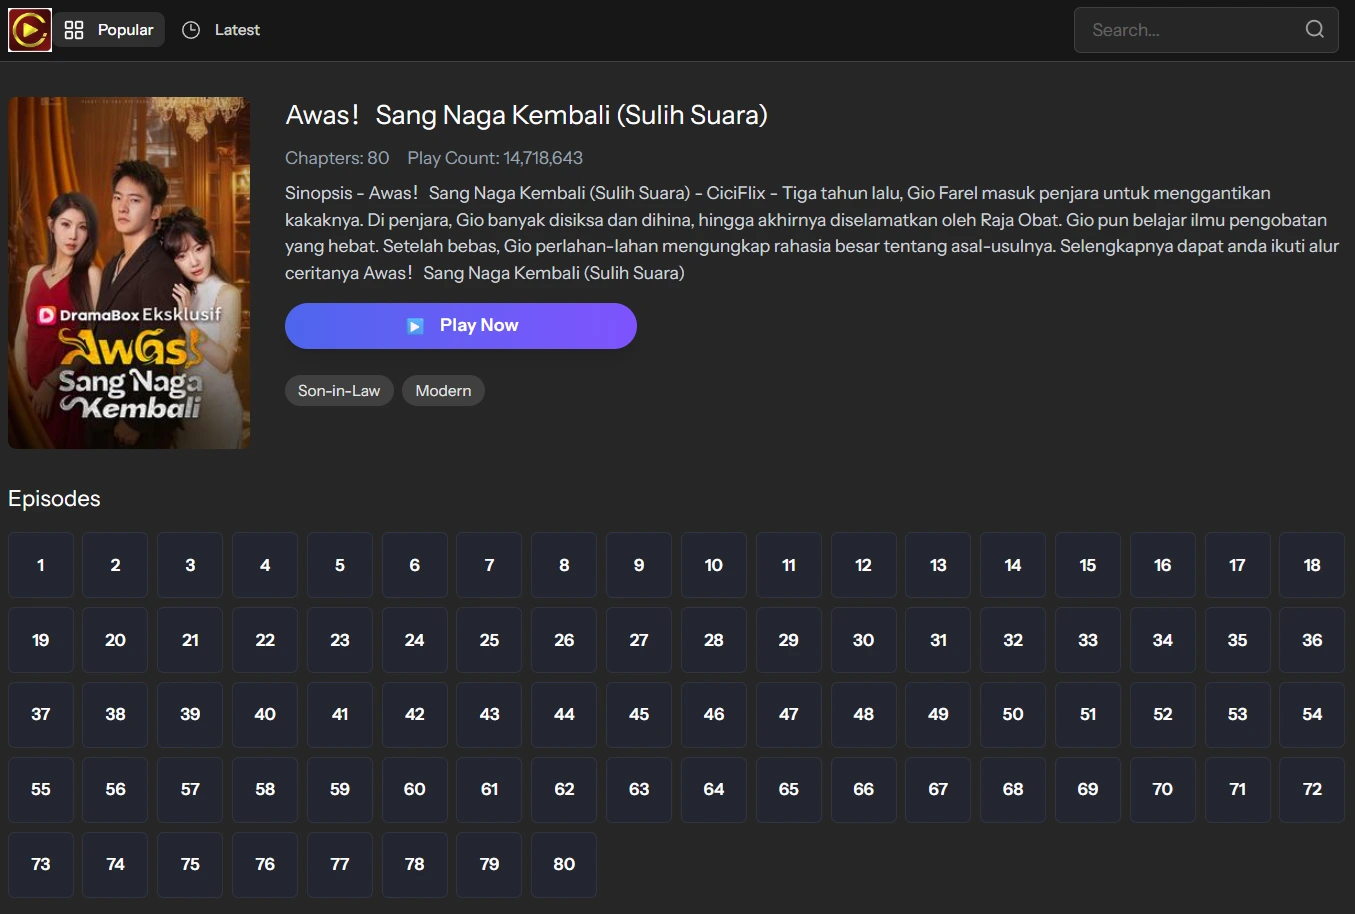Open episode 13
Image resolution: width=1355 pixels, height=914 pixels.
(937, 564)
